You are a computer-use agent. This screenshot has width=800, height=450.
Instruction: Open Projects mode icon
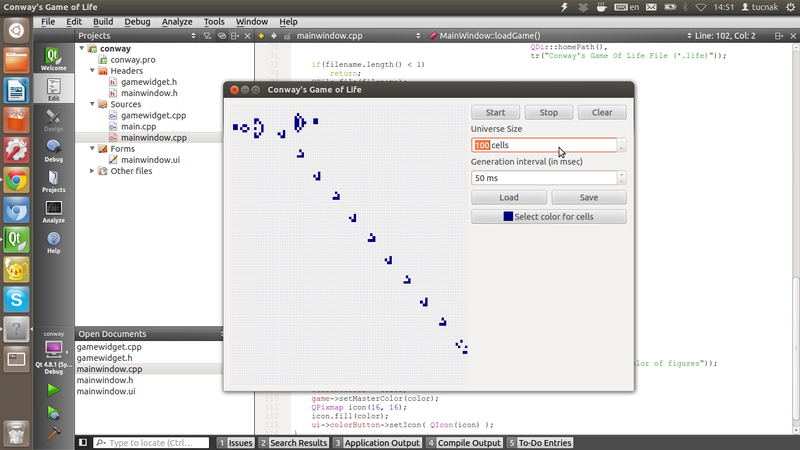point(54,181)
